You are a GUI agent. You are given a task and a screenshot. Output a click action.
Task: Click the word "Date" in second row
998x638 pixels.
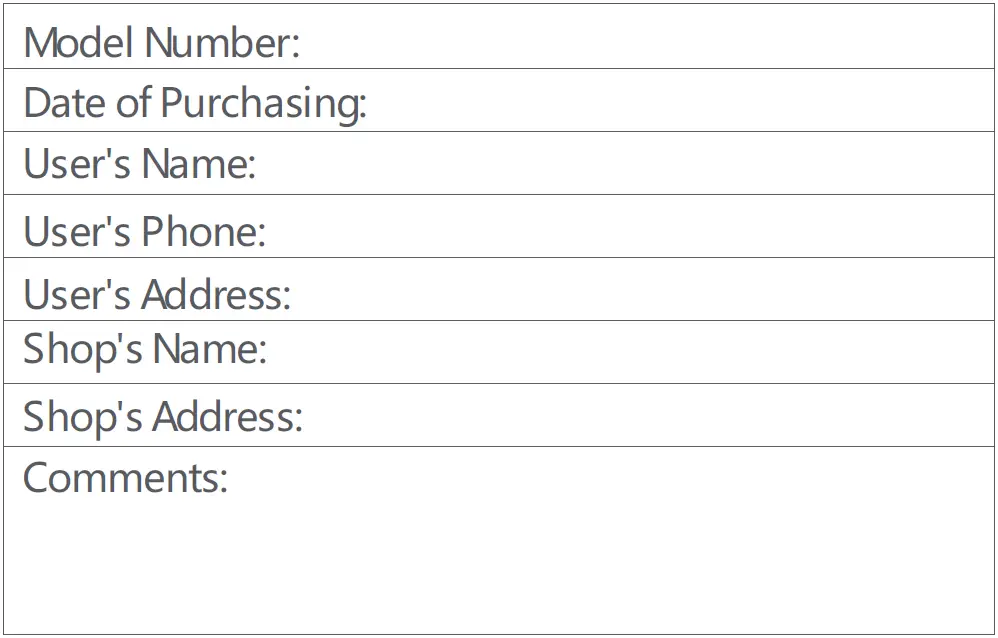click(64, 103)
